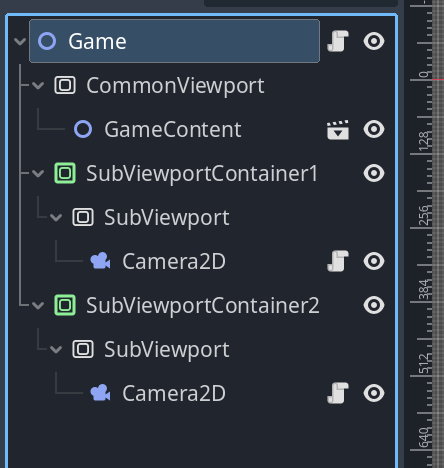Click the vertical ruler near 256 mark
Image resolution: width=444 pixels, height=468 pixels.
click(423, 215)
